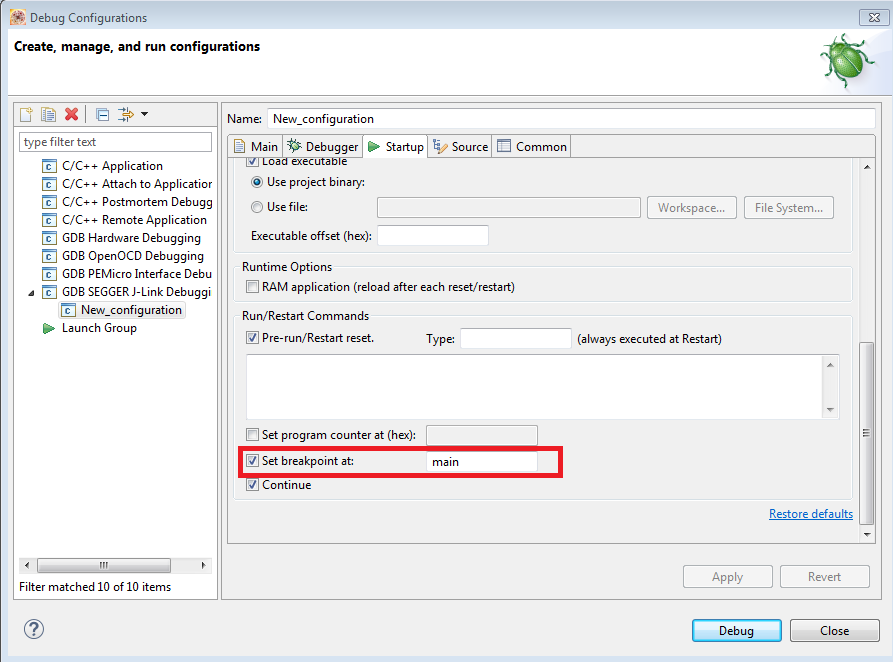
Task: Toggle RAM application checkbox
Action: pyautogui.click(x=252, y=287)
